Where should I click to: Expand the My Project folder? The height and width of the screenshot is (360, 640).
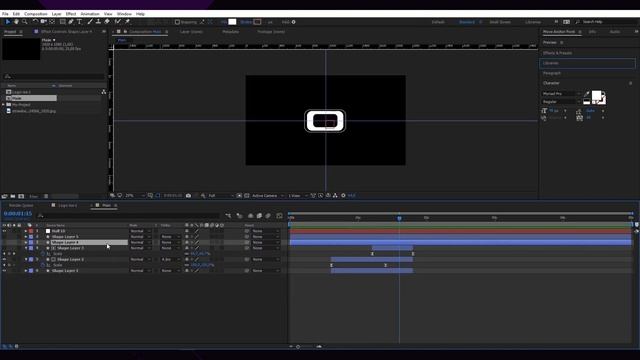point(3,105)
